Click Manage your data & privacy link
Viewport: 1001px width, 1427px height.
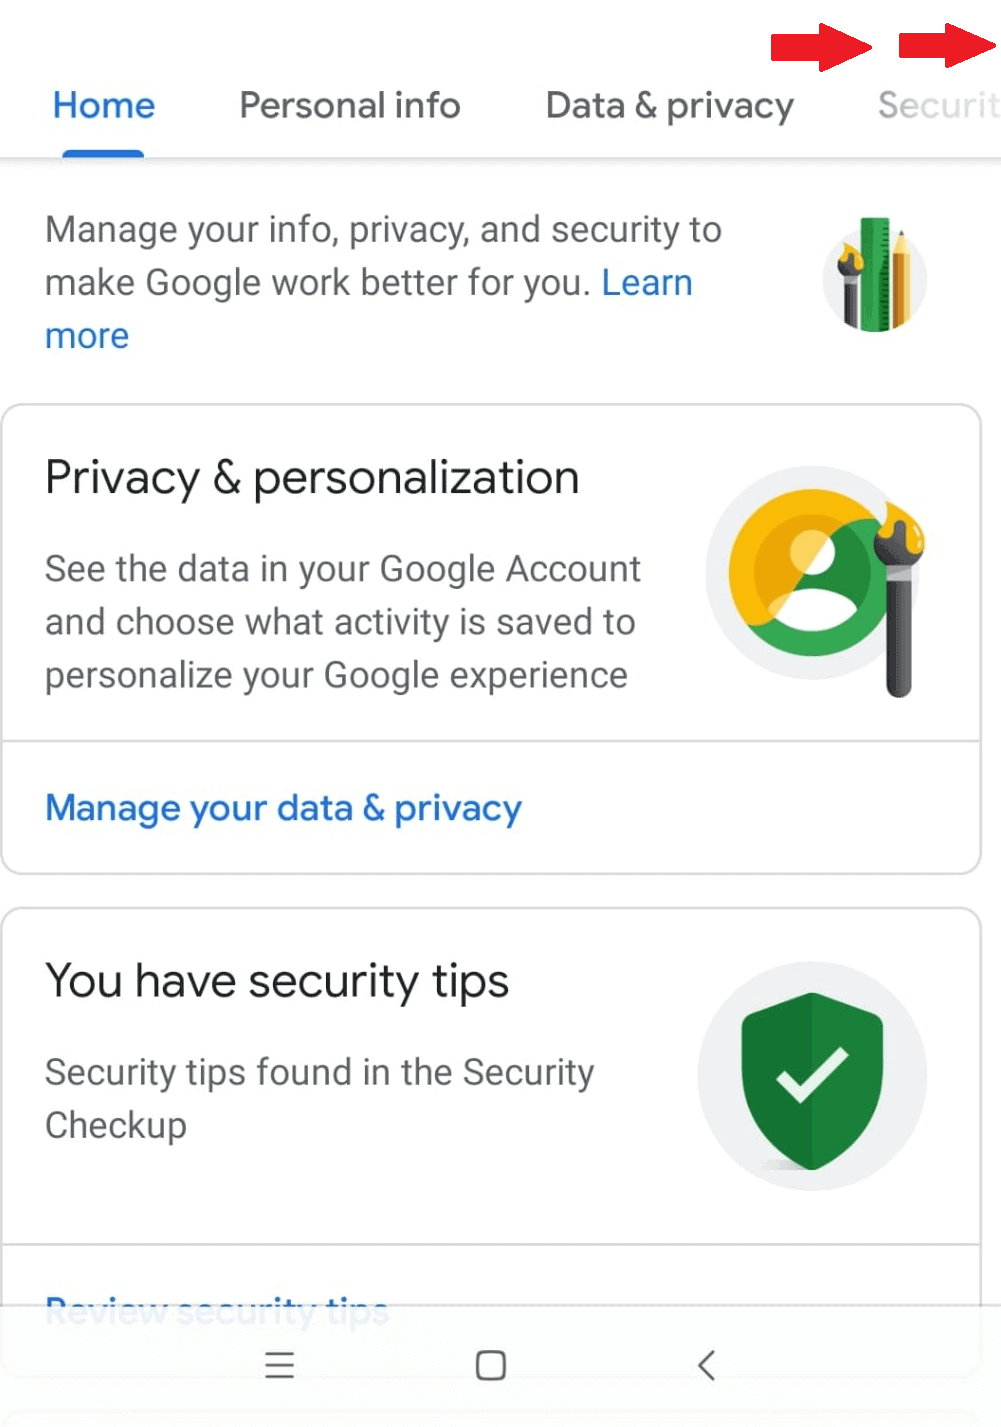click(284, 808)
